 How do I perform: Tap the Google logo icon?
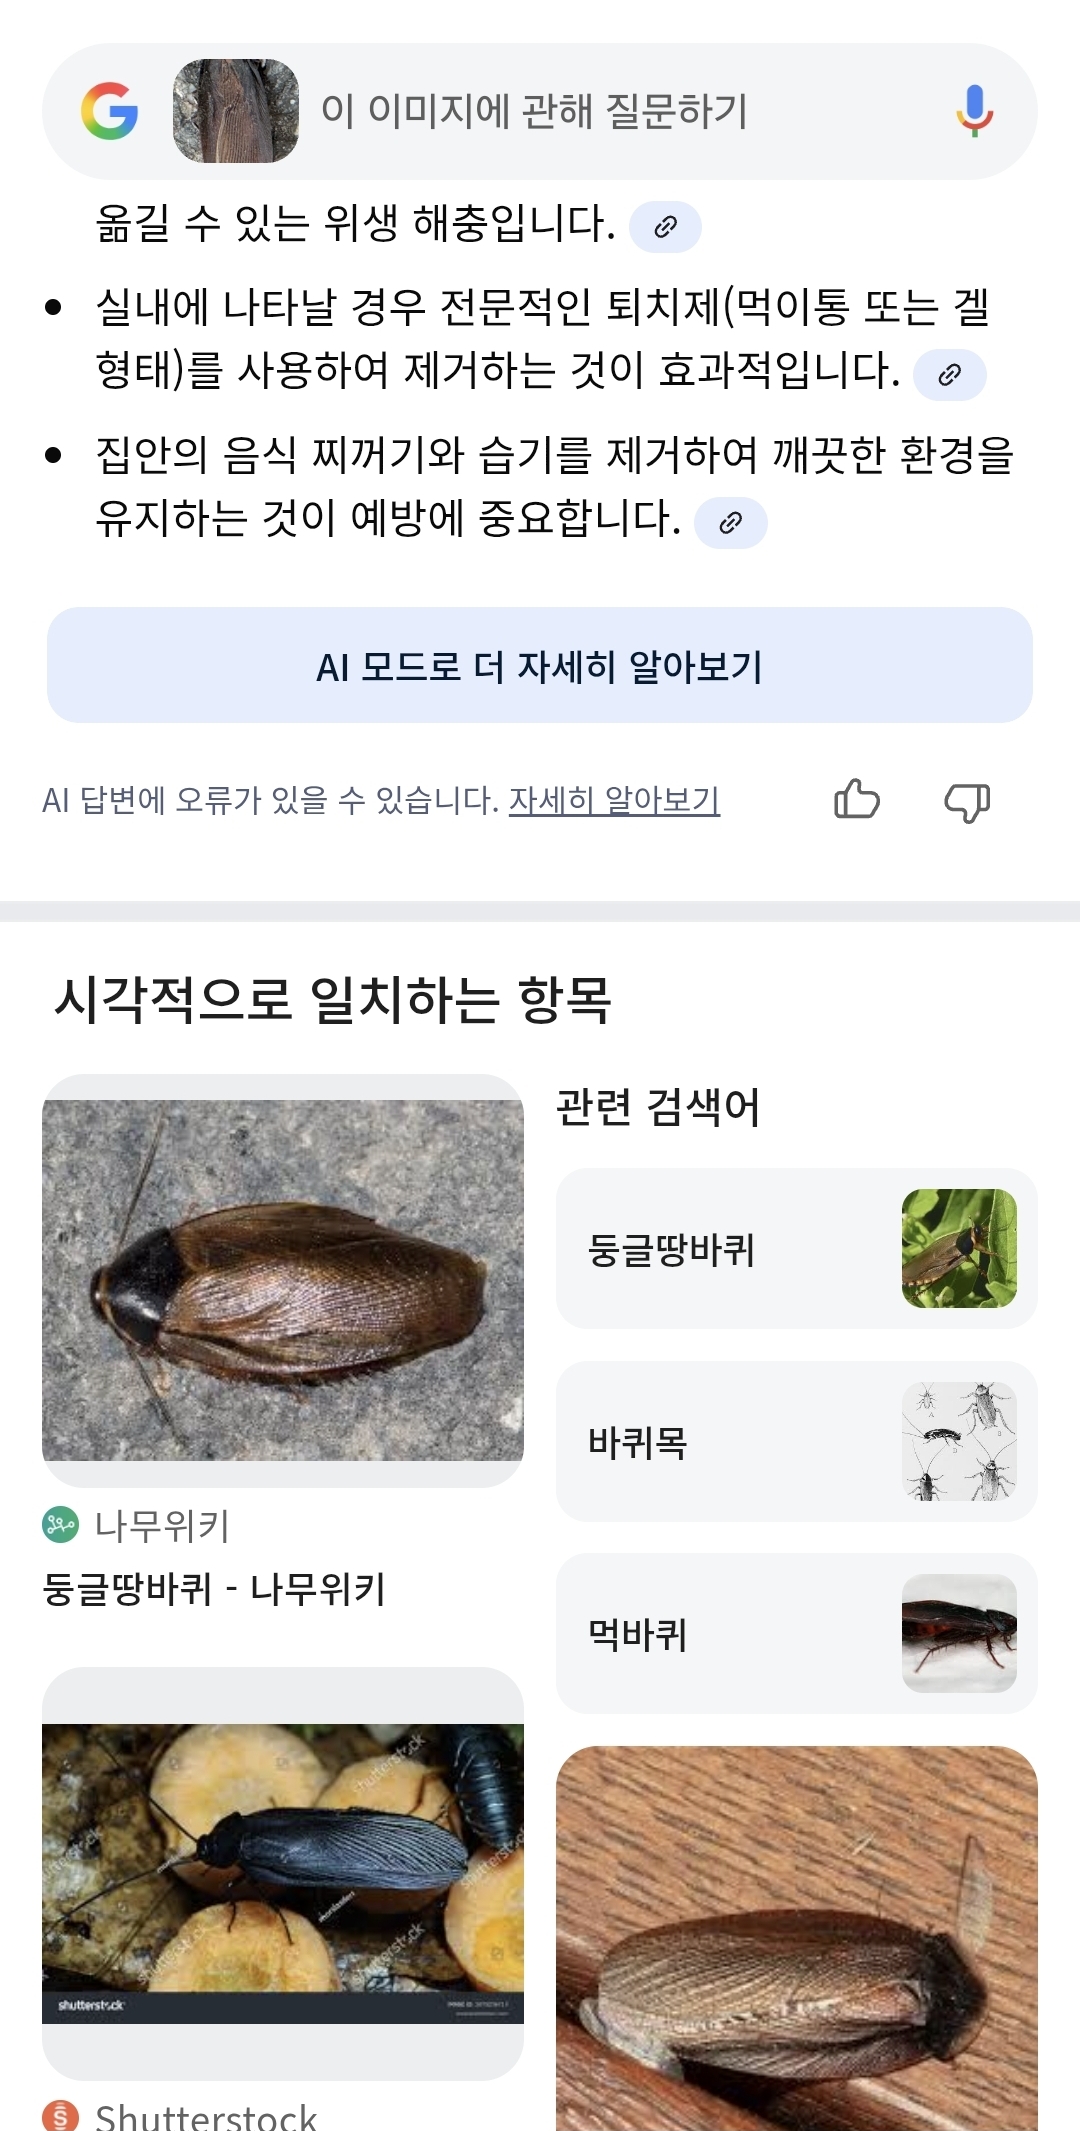110,111
